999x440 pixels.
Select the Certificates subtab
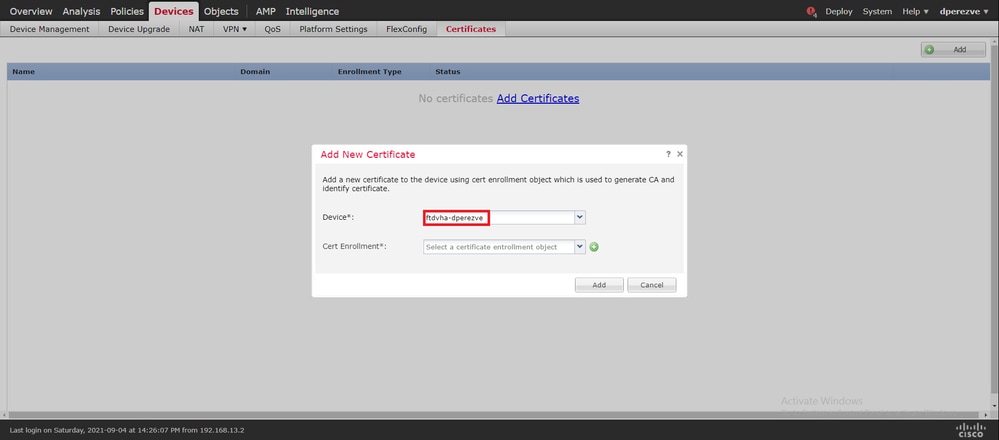click(471, 29)
